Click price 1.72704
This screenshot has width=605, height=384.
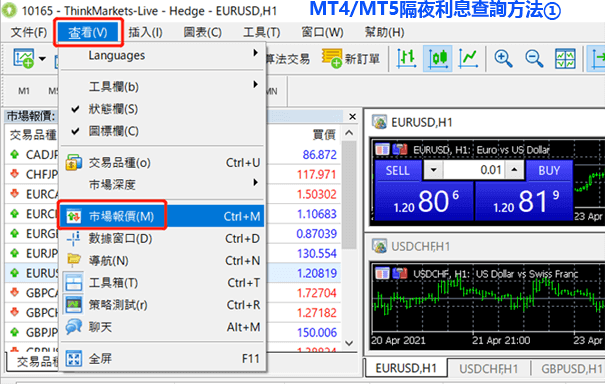coord(316,293)
